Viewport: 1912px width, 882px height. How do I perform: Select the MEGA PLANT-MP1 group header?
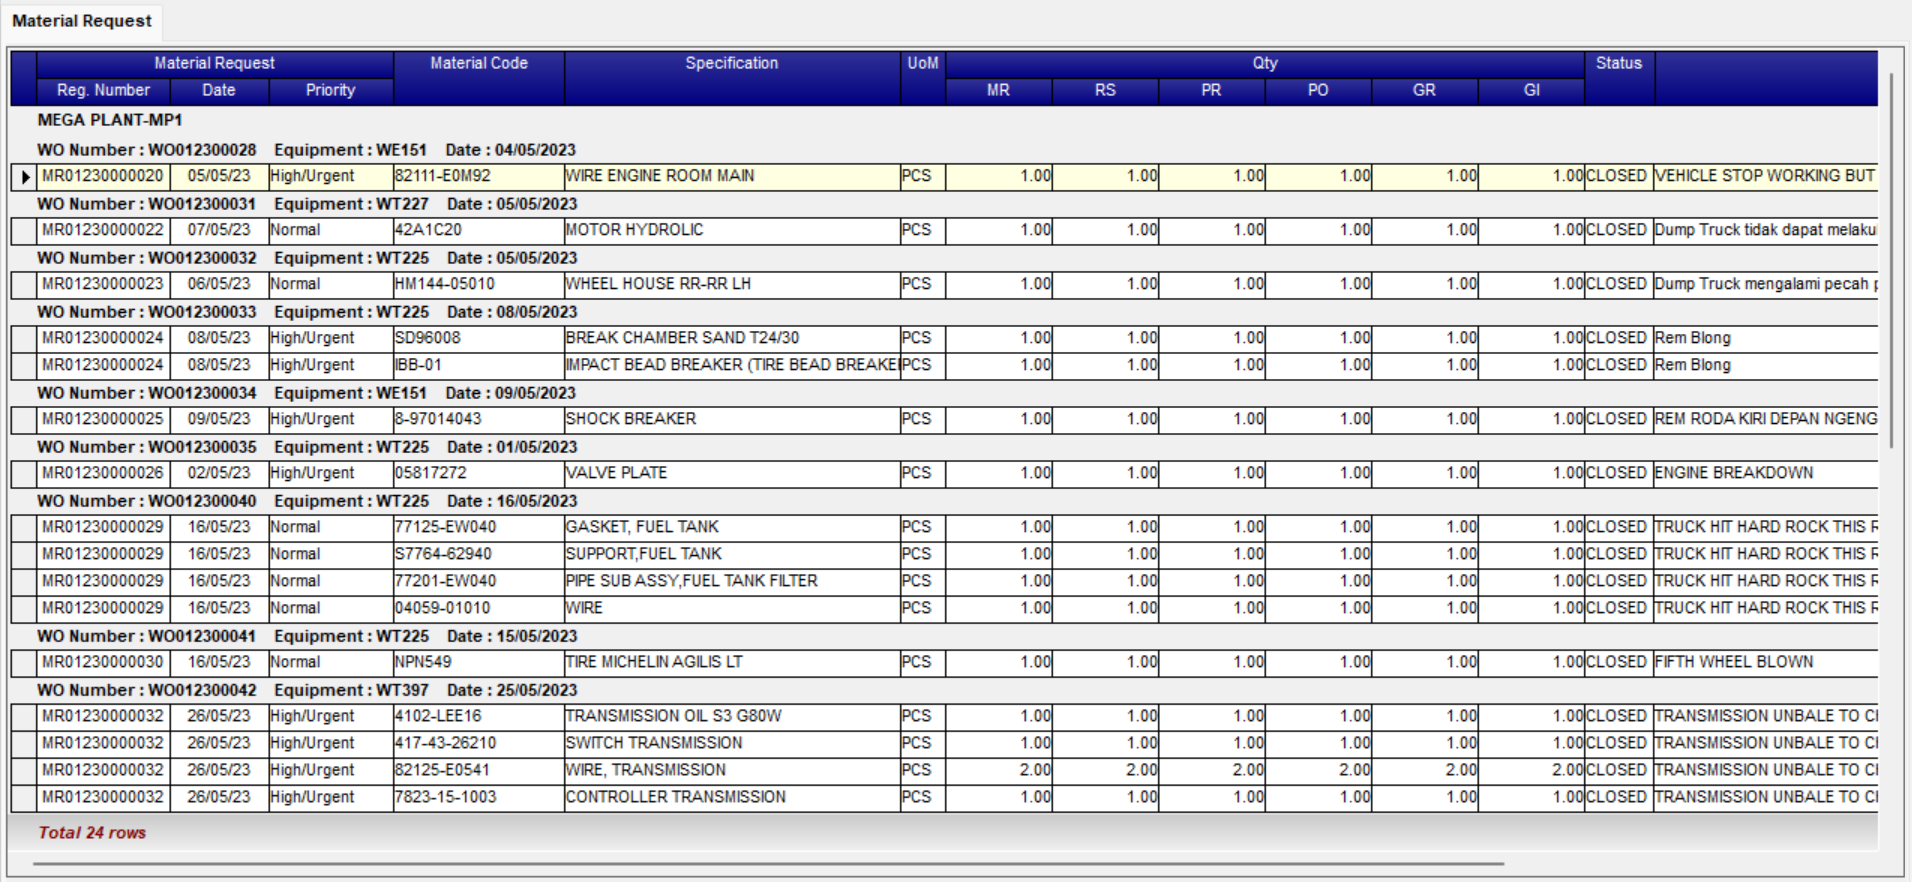click(110, 120)
